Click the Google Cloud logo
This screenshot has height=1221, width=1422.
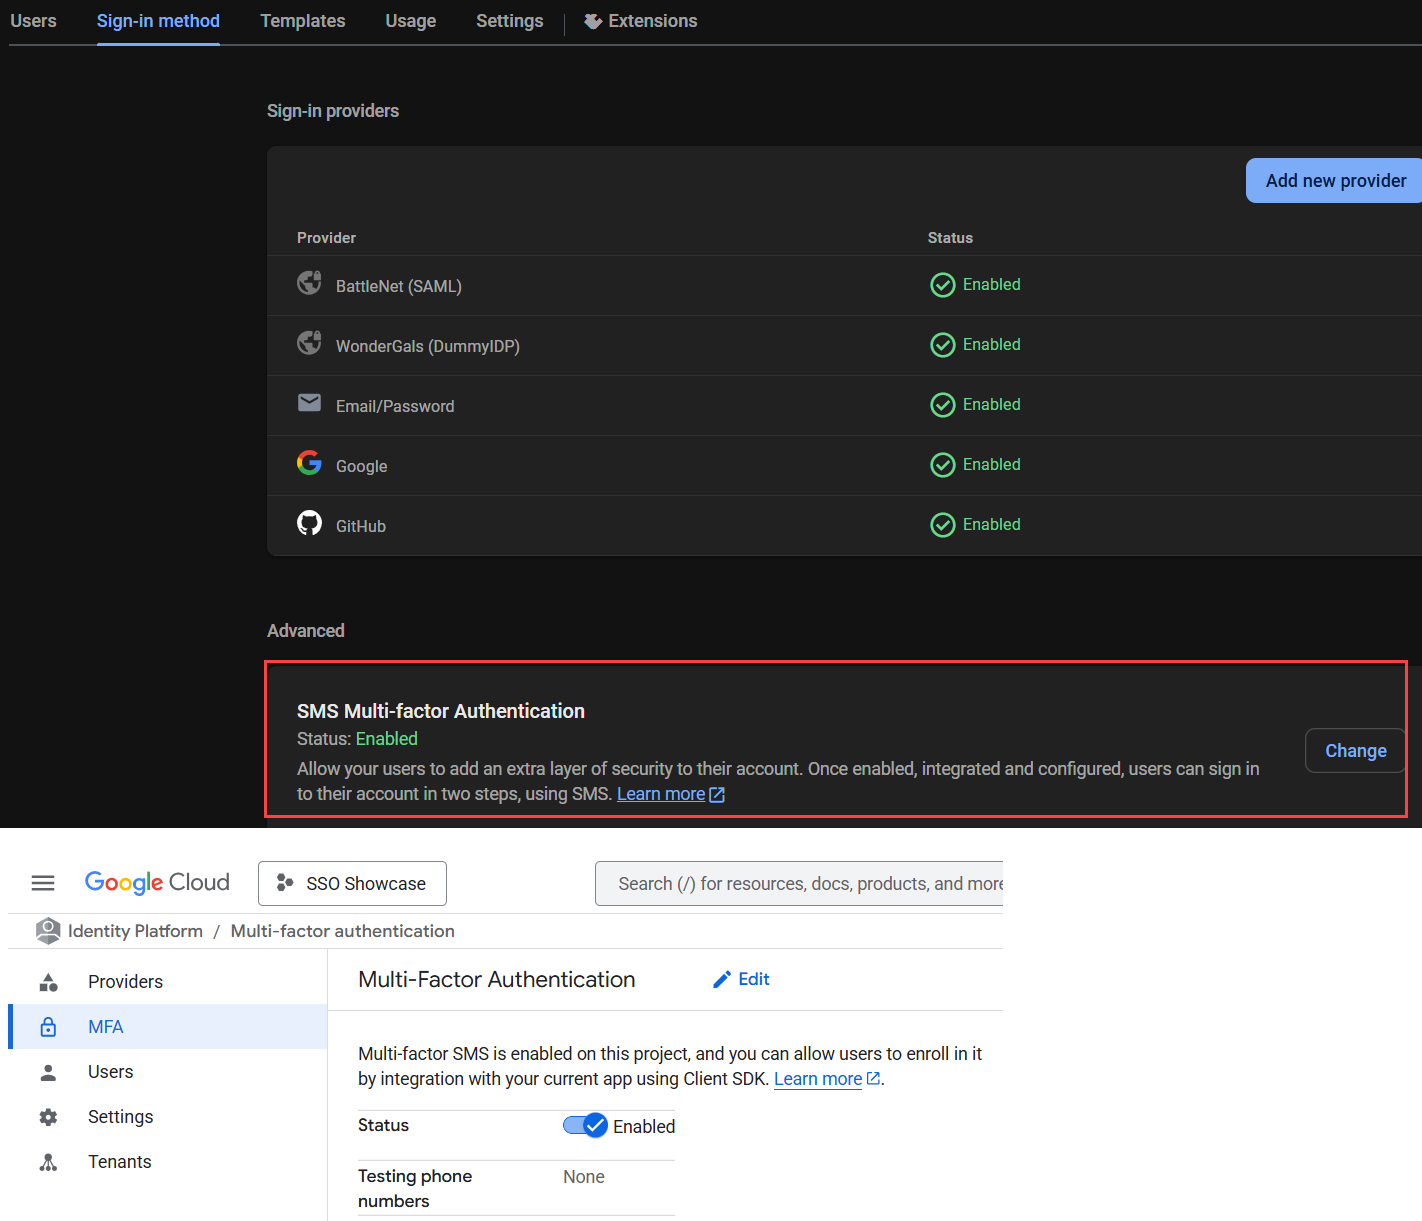(x=157, y=882)
